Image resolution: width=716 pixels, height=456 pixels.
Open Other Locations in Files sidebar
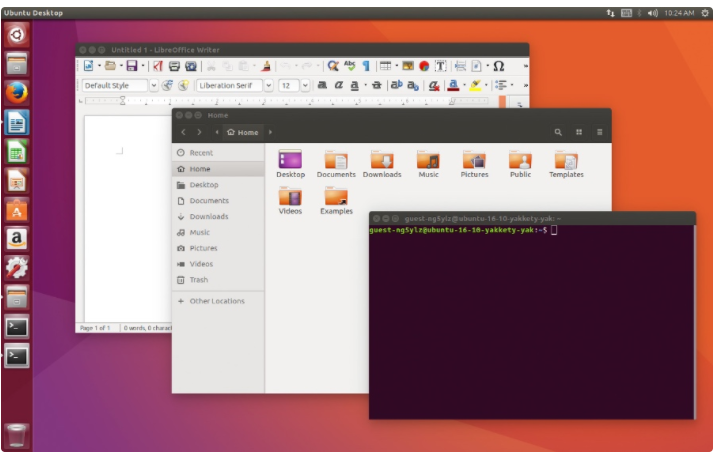pyautogui.click(x=218, y=301)
